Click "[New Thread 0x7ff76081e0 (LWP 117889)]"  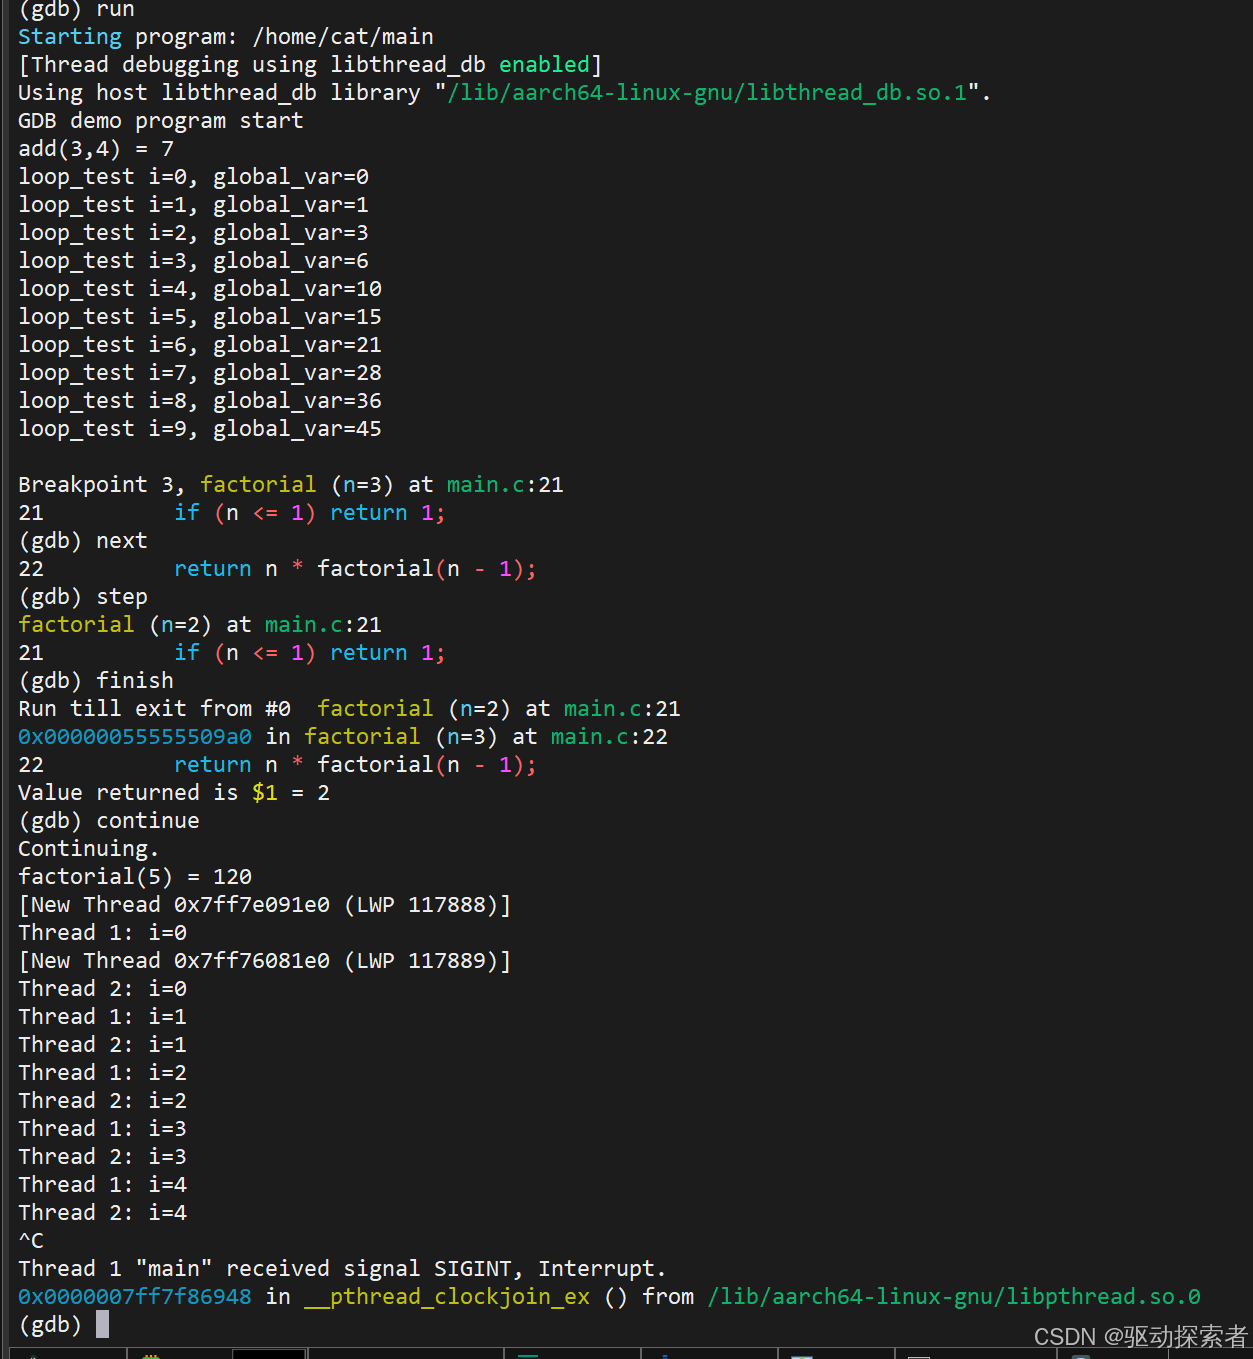(x=265, y=961)
